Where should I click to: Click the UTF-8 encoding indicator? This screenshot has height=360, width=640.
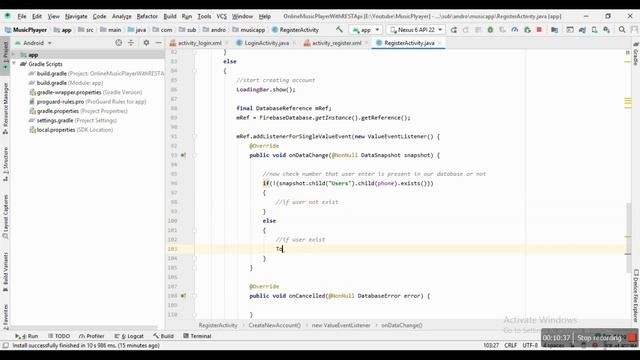coord(530,345)
